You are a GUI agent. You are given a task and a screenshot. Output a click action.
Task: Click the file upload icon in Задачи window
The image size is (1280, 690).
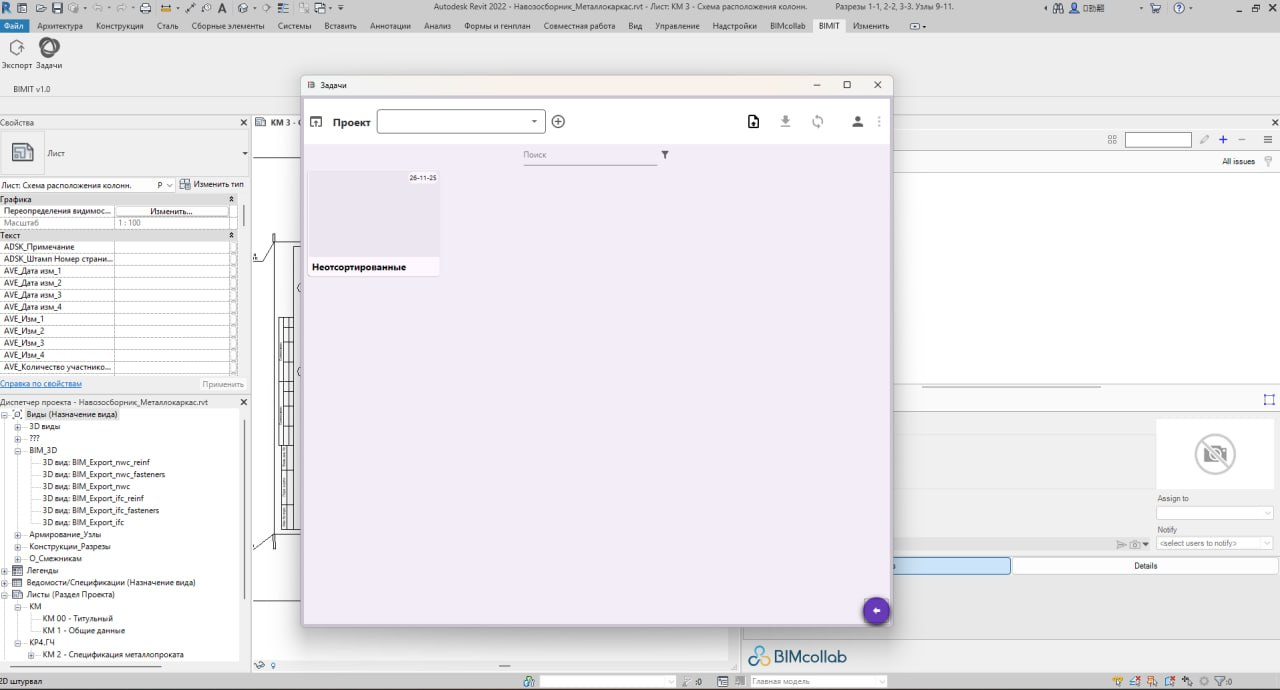point(753,122)
